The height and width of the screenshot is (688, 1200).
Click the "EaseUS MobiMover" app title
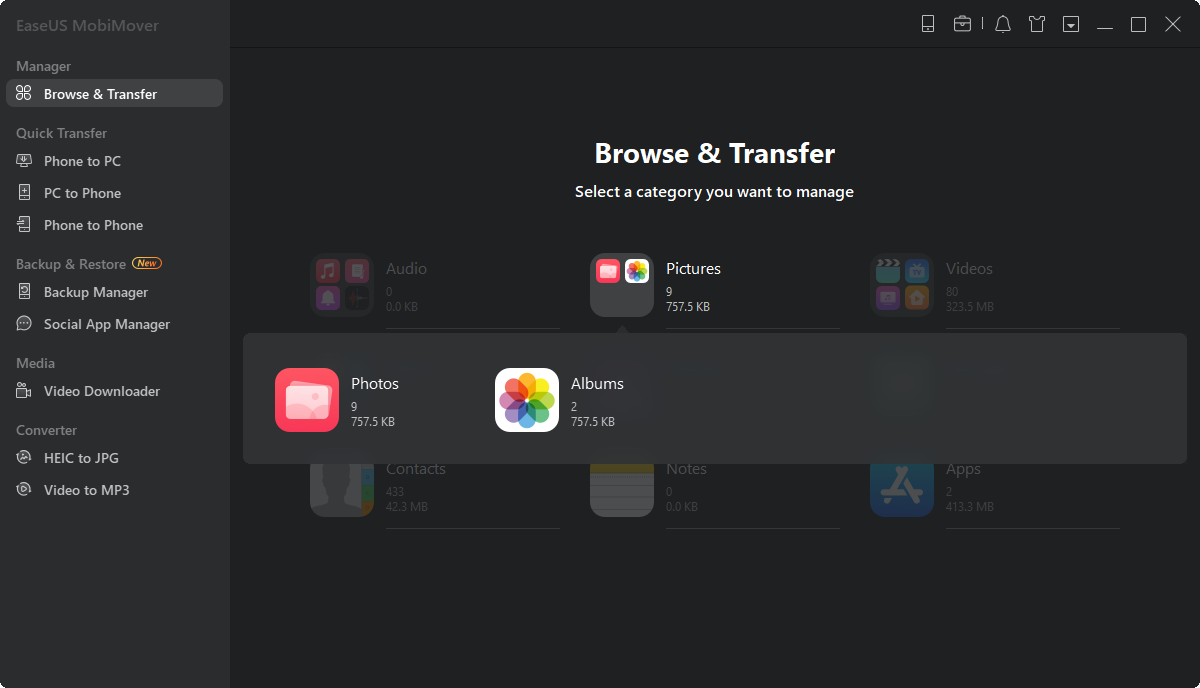coord(87,25)
